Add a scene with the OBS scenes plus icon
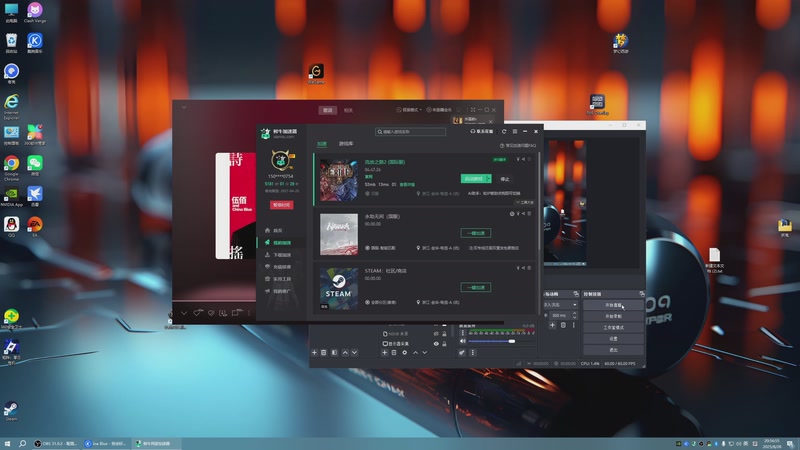This screenshot has height=450, width=800. point(314,353)
